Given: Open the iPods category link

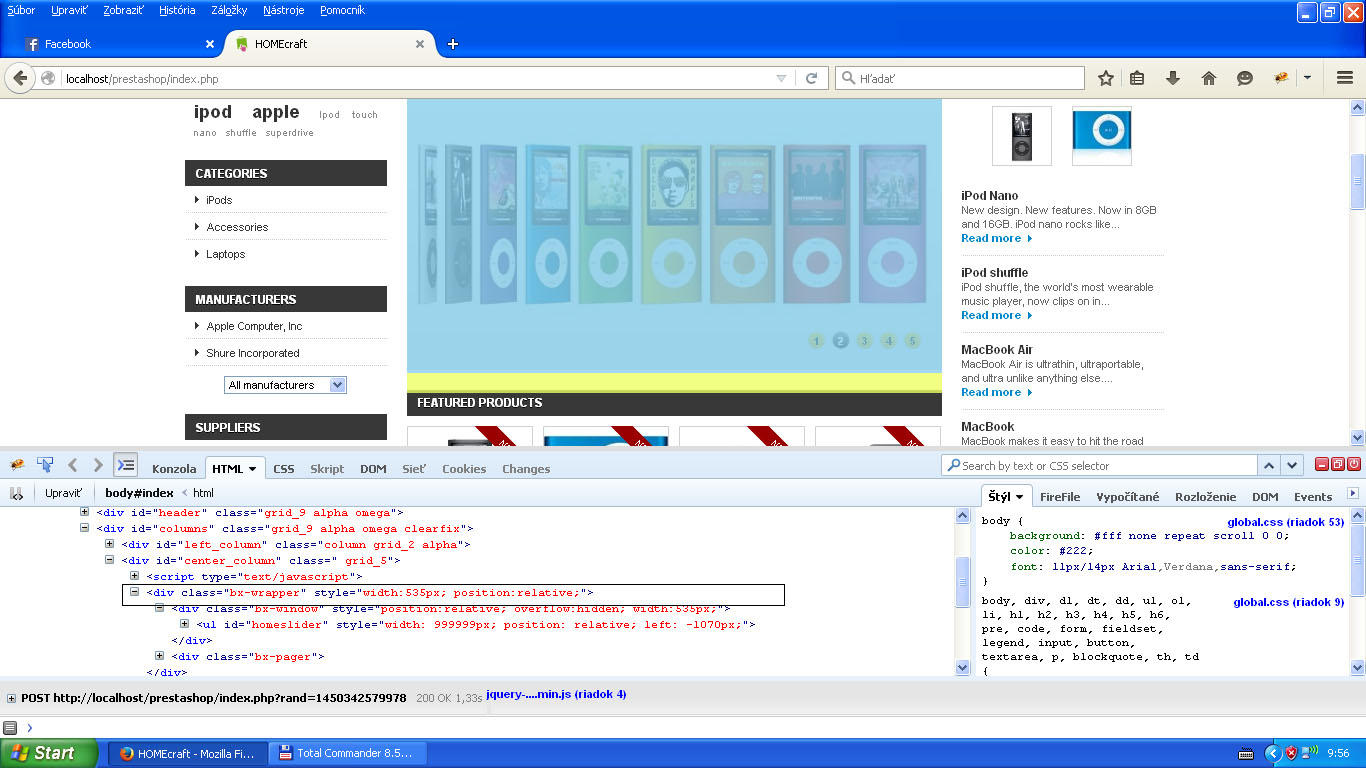Looking at the screenshot, I should [219, 200].
